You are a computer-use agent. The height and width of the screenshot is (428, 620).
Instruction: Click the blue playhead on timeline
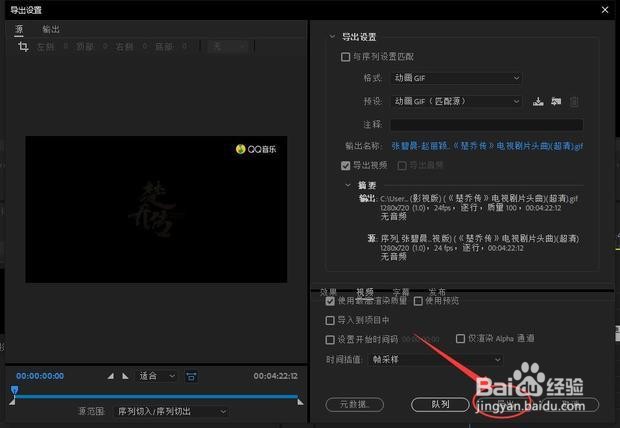pyautogui.click(x=15, y=390)
